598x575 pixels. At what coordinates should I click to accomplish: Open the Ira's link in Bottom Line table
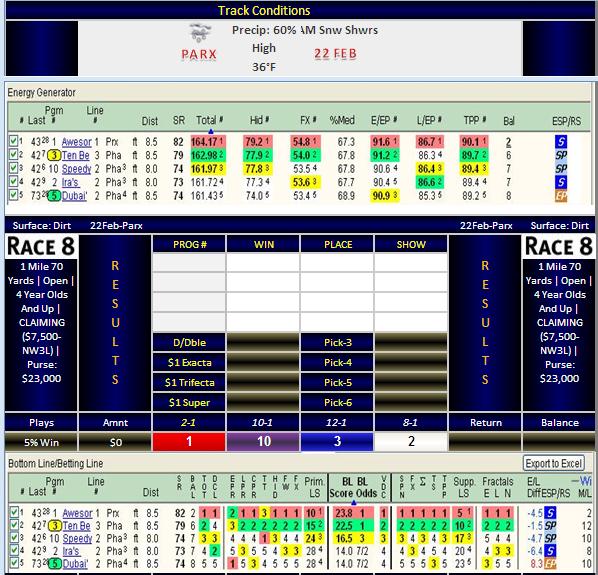[x=71, y=551]
